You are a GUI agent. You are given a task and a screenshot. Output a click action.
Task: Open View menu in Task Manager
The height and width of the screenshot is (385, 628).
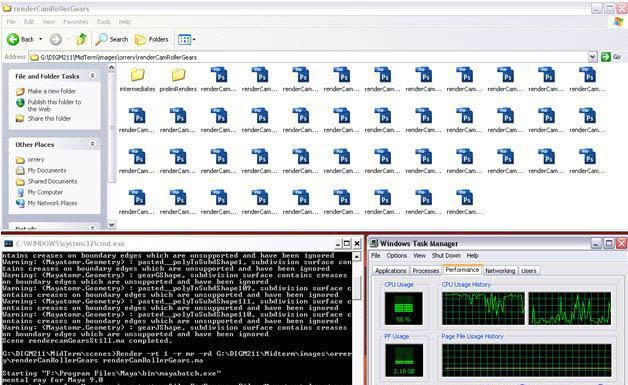click(419, 256)
